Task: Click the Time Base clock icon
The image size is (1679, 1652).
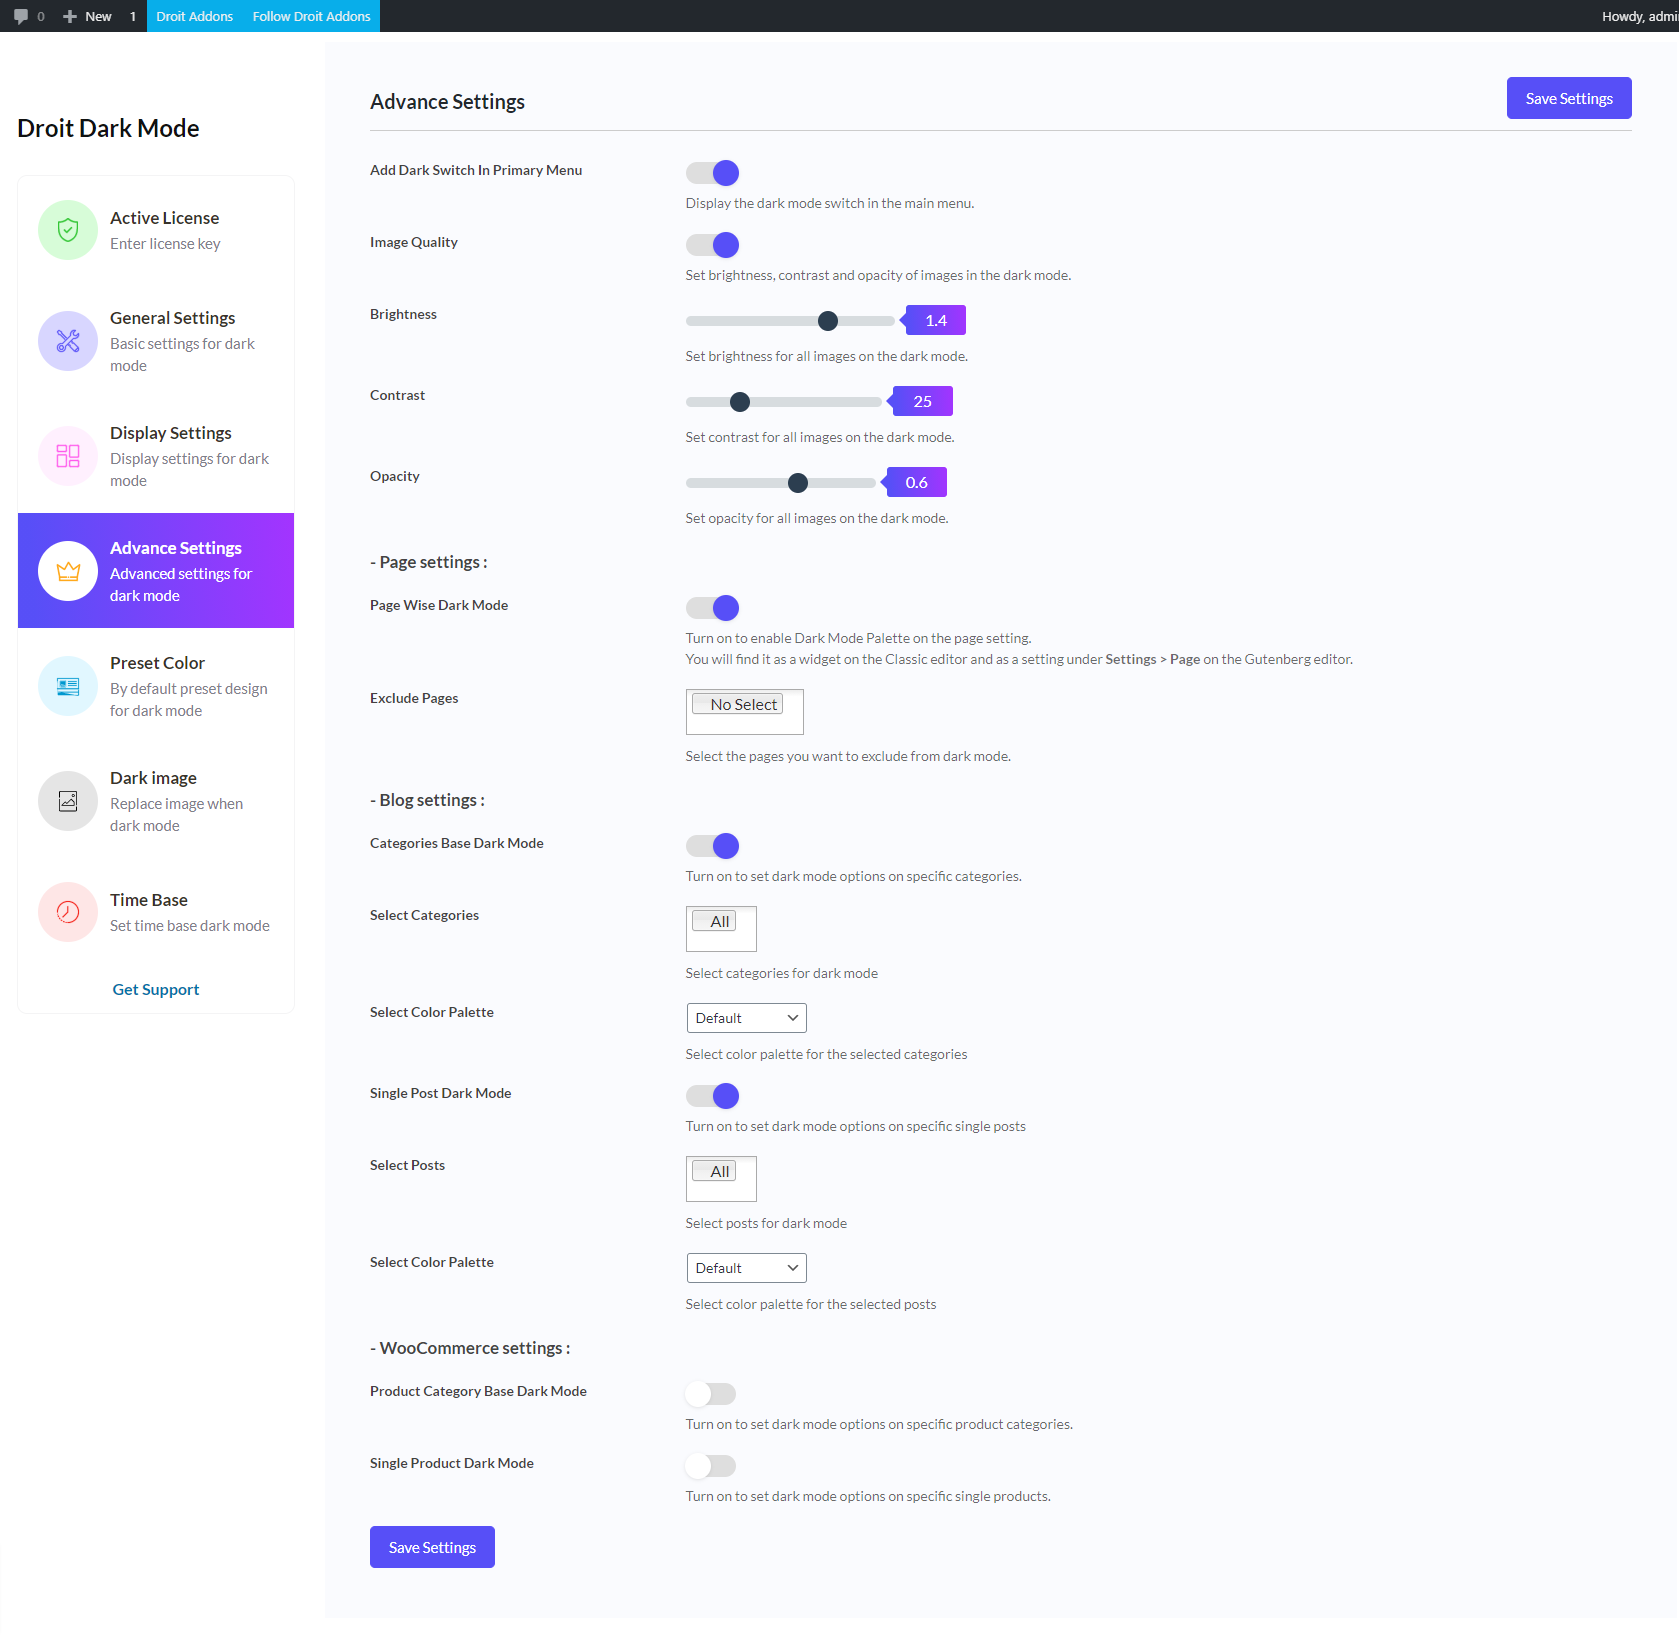Action: [68, 912]
